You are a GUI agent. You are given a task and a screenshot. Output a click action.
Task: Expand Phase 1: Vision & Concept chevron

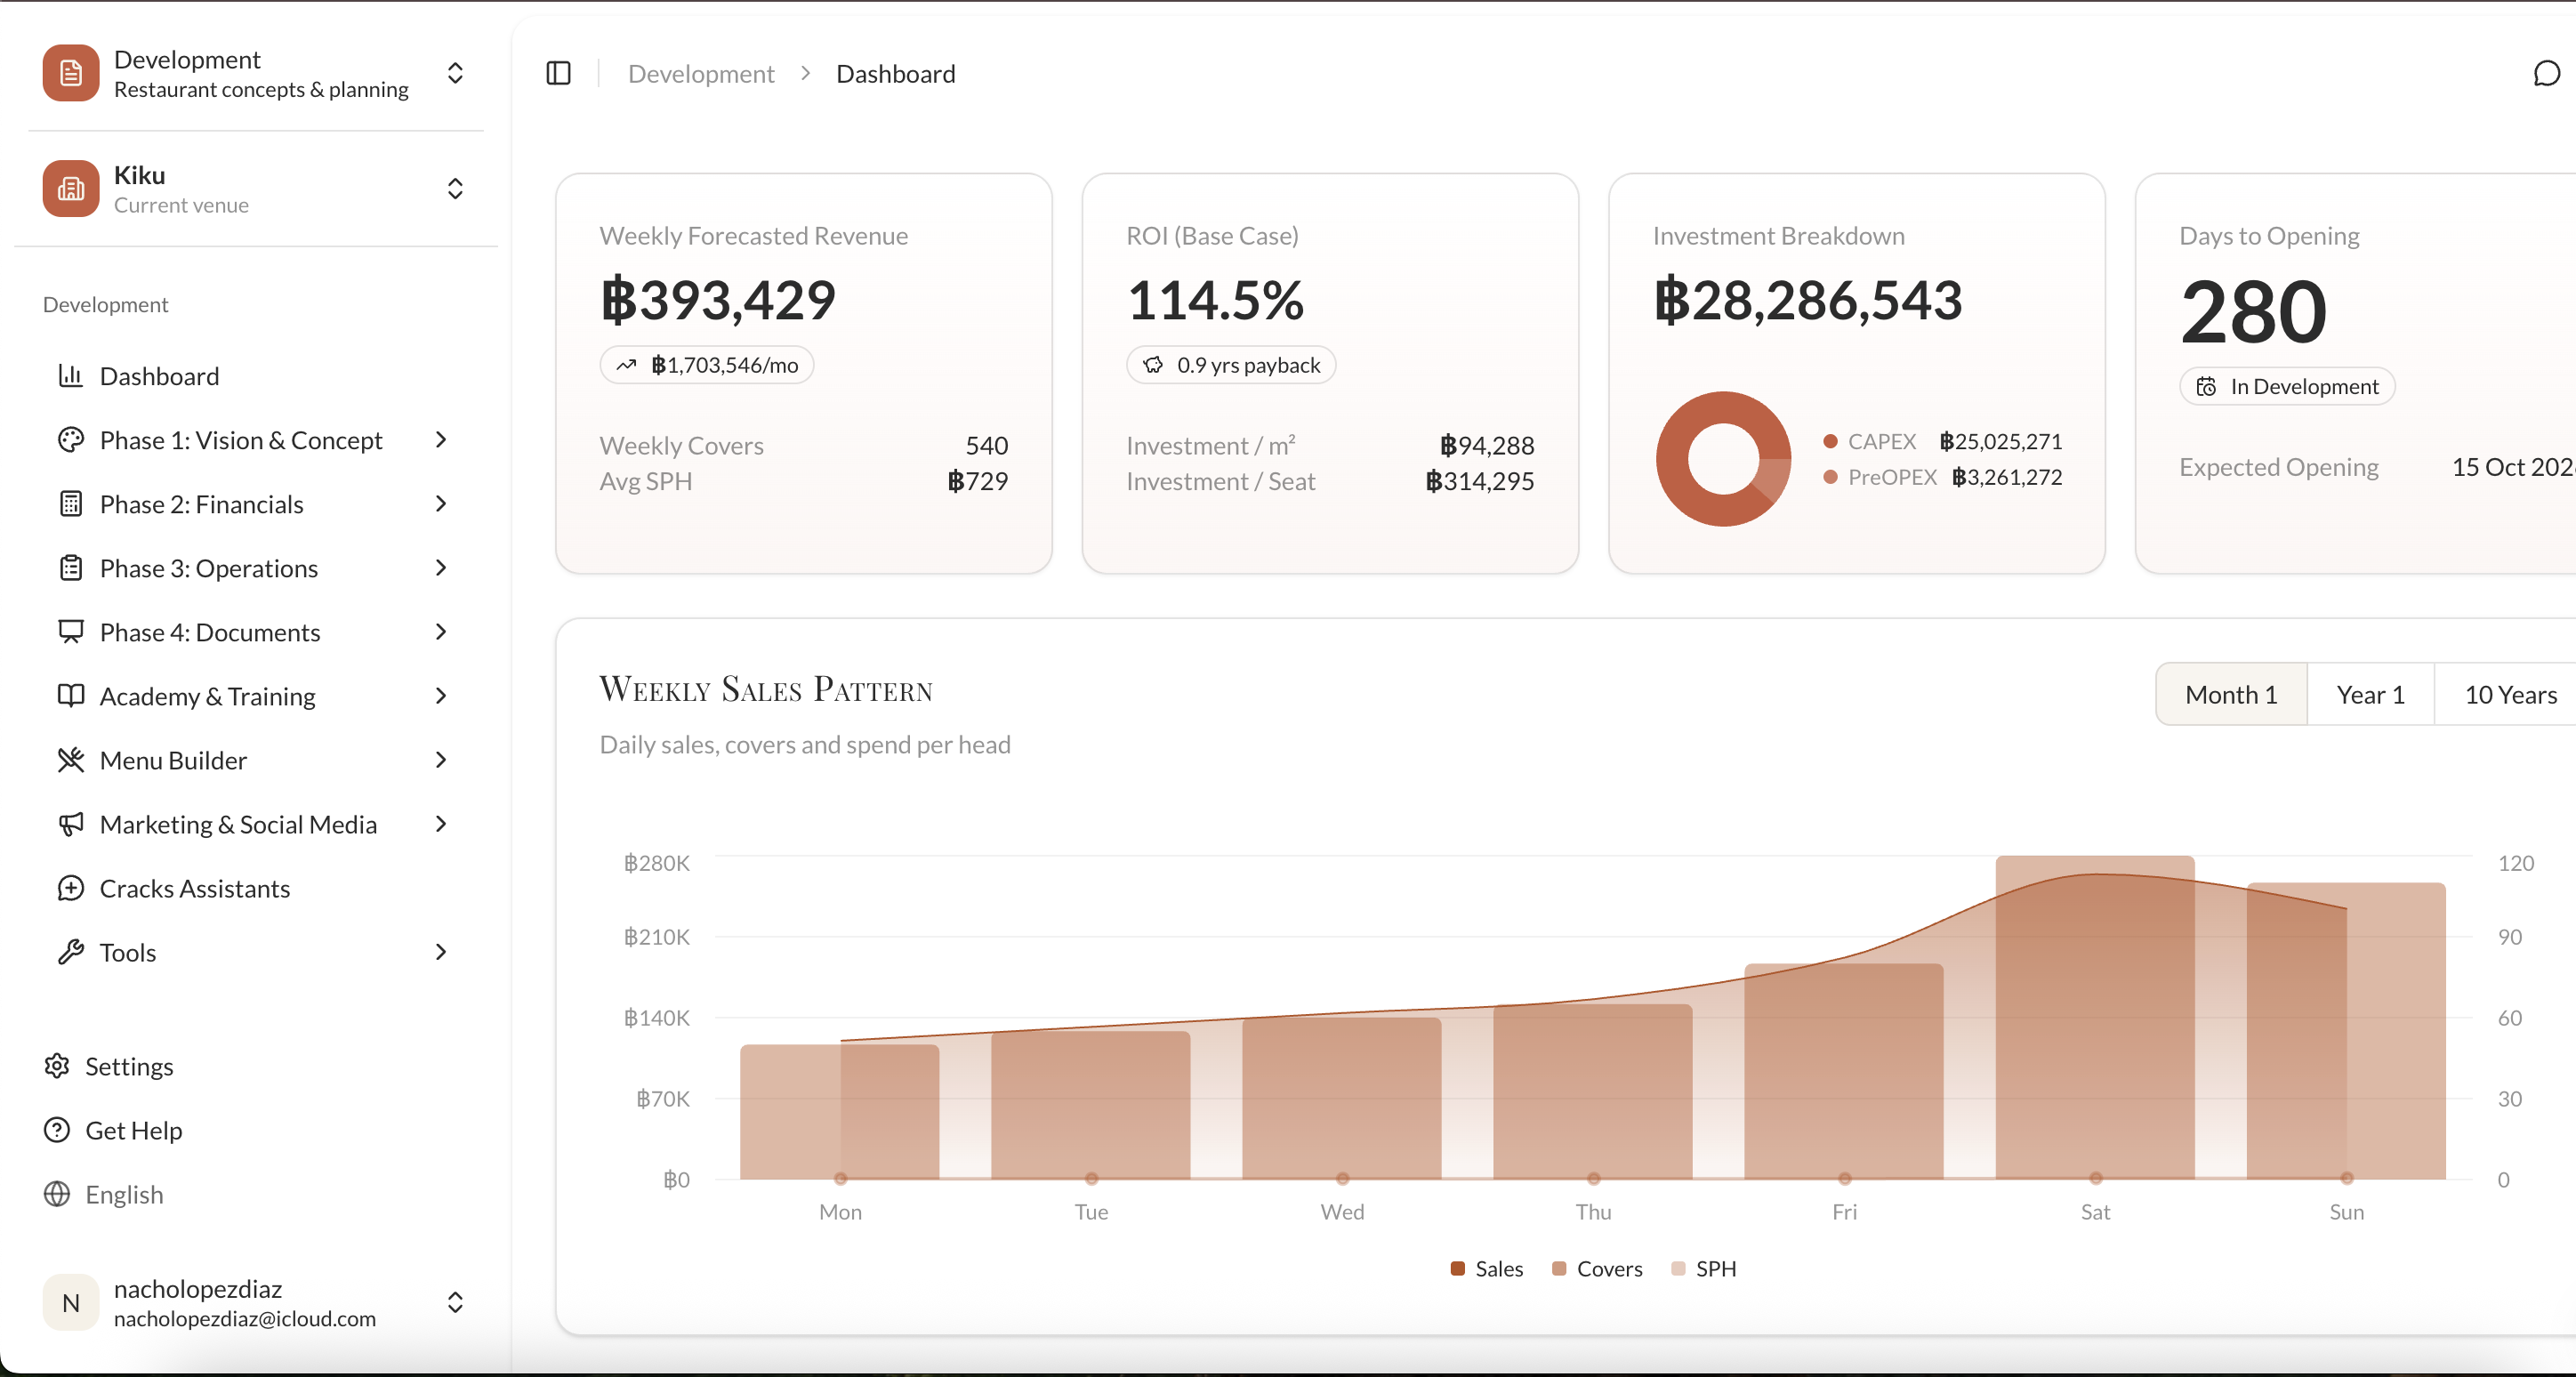(x=441, y=440)
